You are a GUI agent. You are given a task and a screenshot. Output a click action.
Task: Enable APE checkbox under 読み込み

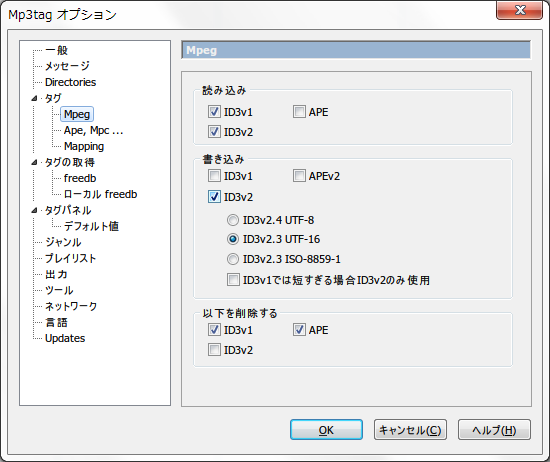coord(299,112)
